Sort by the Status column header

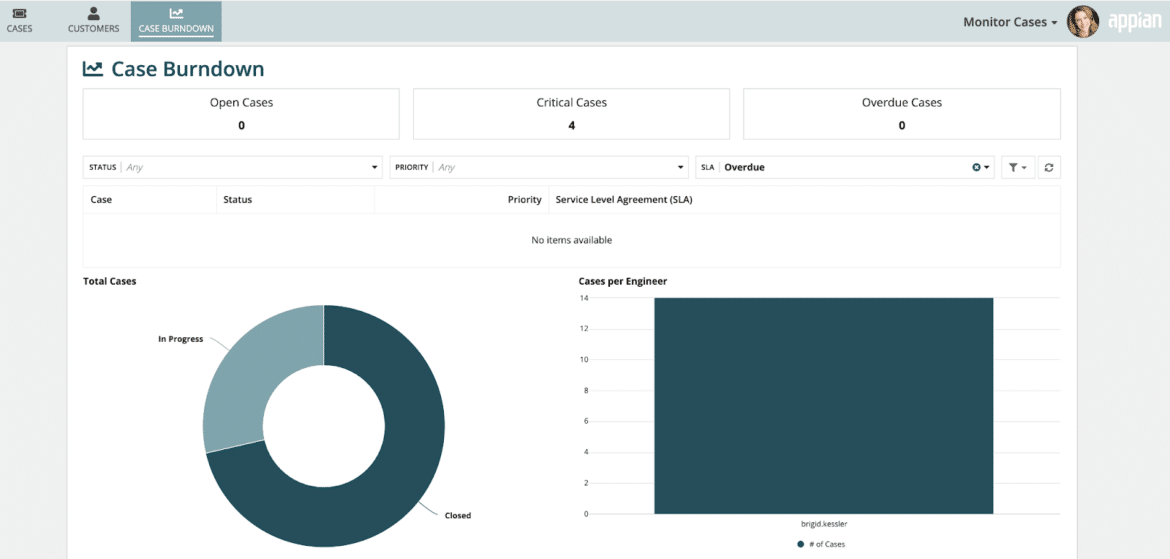[237, 200]
